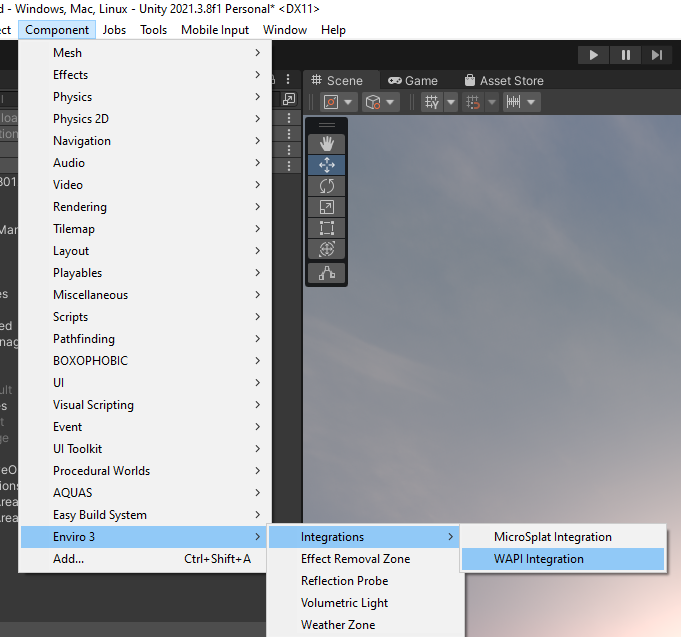The height and width of the screenshot is (637, 681).
Task: Open the Jobs menu
Action: tap(114, 30)
